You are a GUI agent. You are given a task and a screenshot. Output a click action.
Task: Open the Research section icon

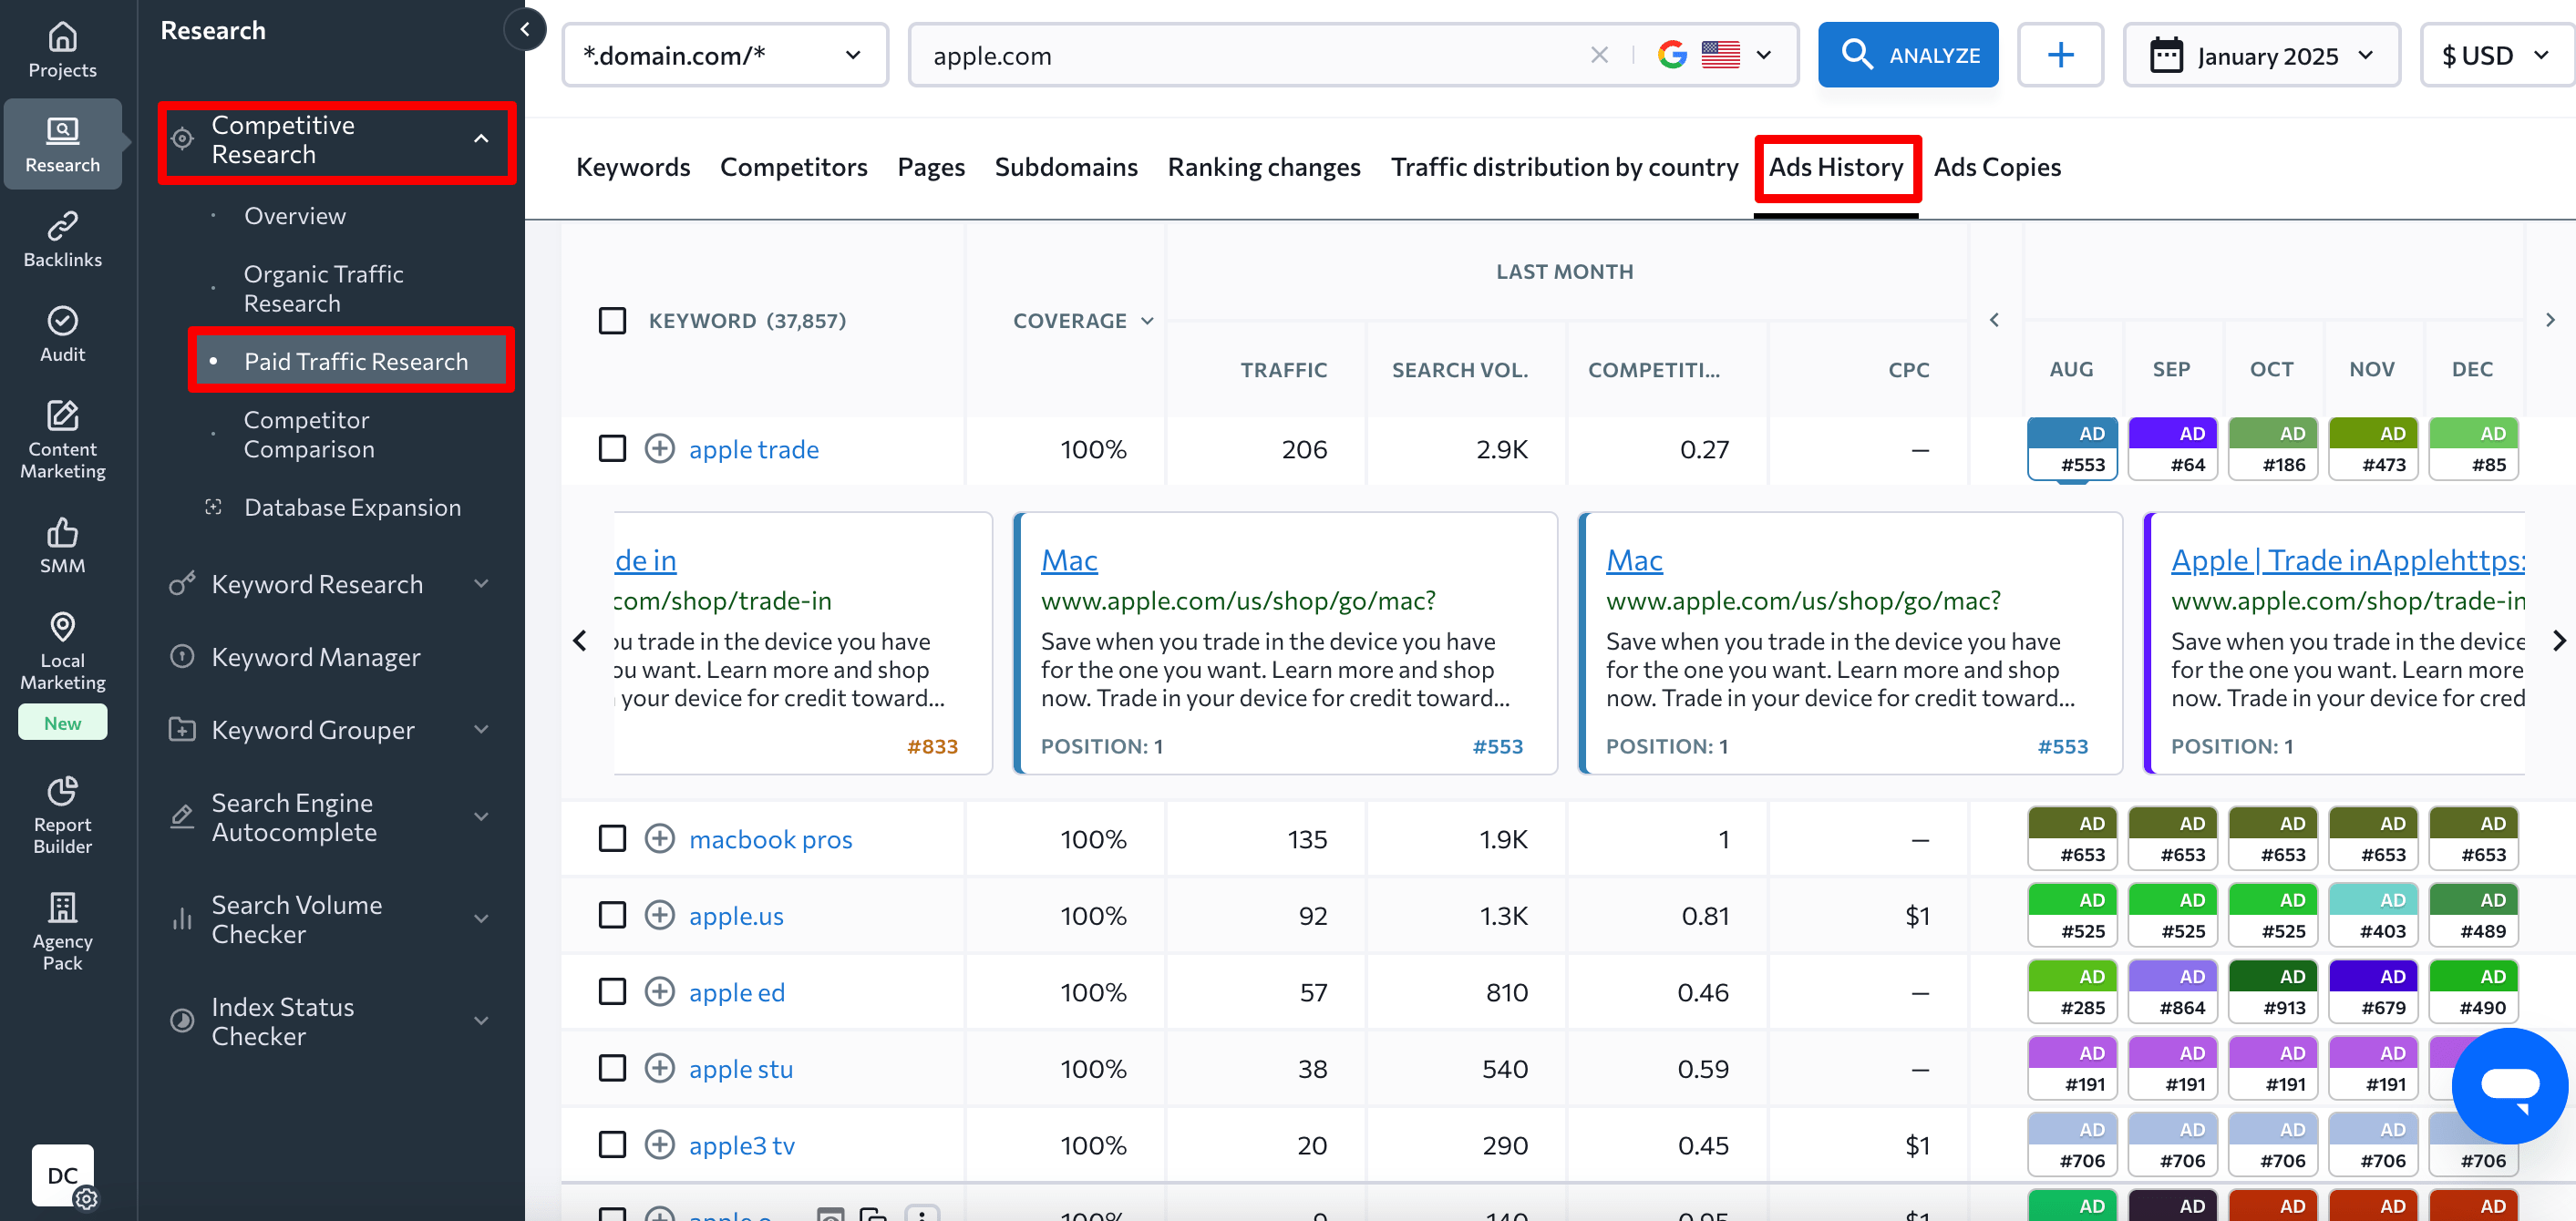point(62,129)
